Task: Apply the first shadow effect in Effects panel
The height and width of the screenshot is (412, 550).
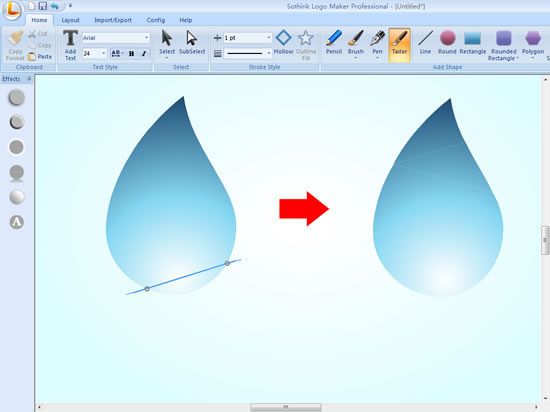Action: [16, 97]
